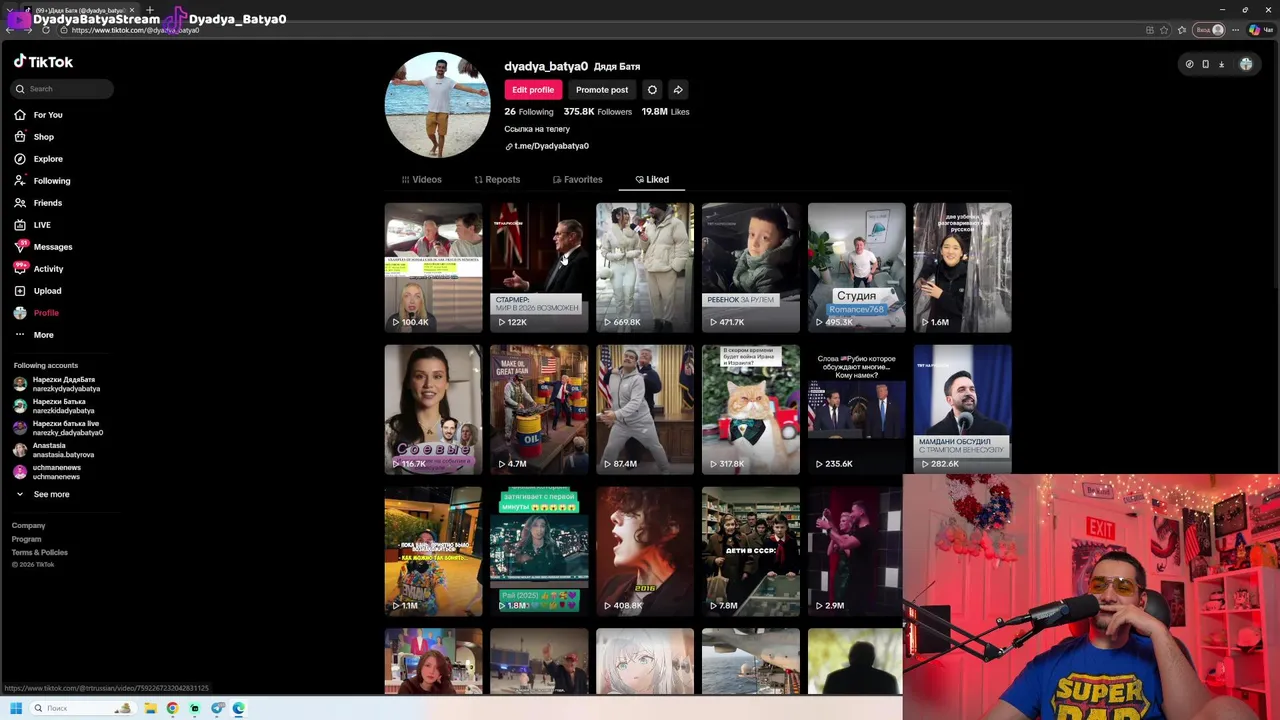Viewport: 1280px width, 720px height.
Task: Open Нарезки батька live account
Action: tap(58, 428)
